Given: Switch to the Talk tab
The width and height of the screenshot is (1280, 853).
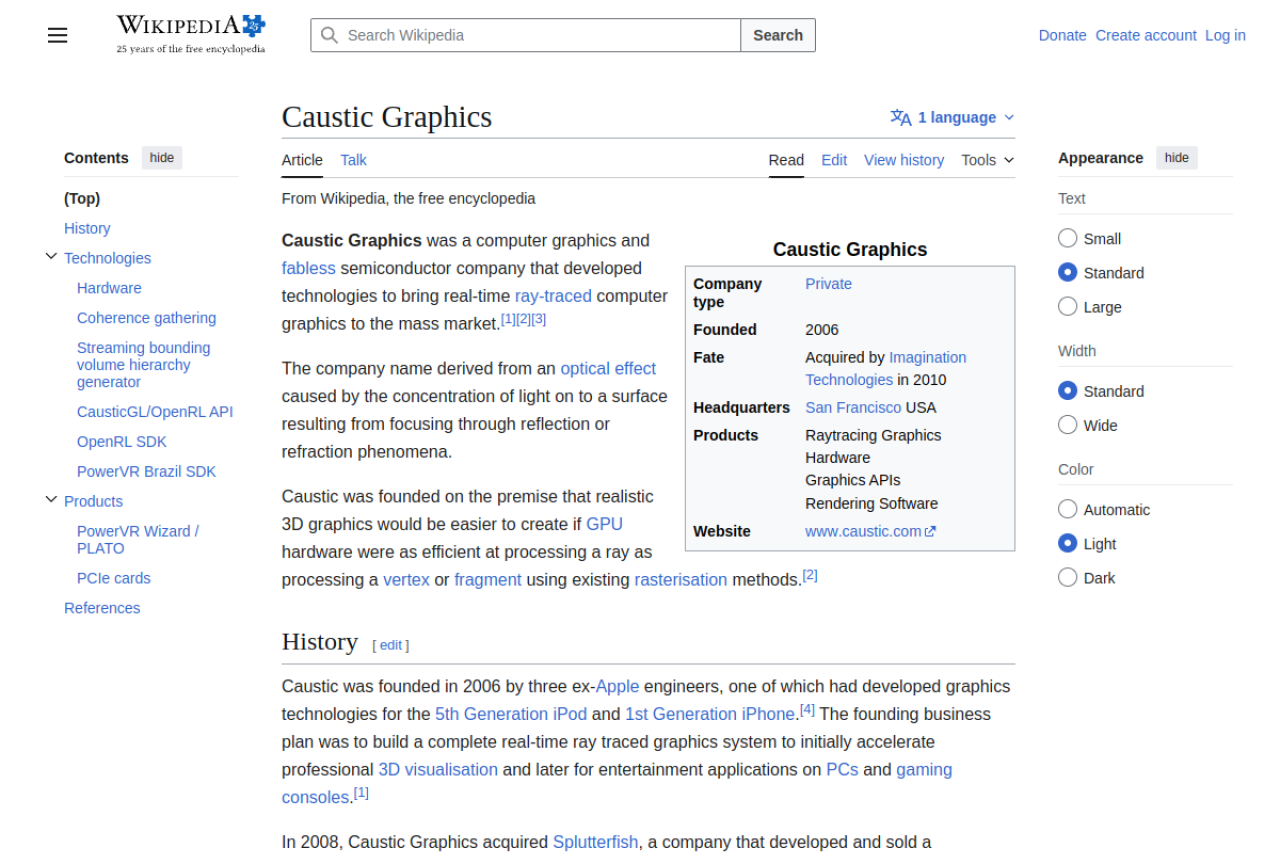Looking at the screenshot, I should point(353,160).
